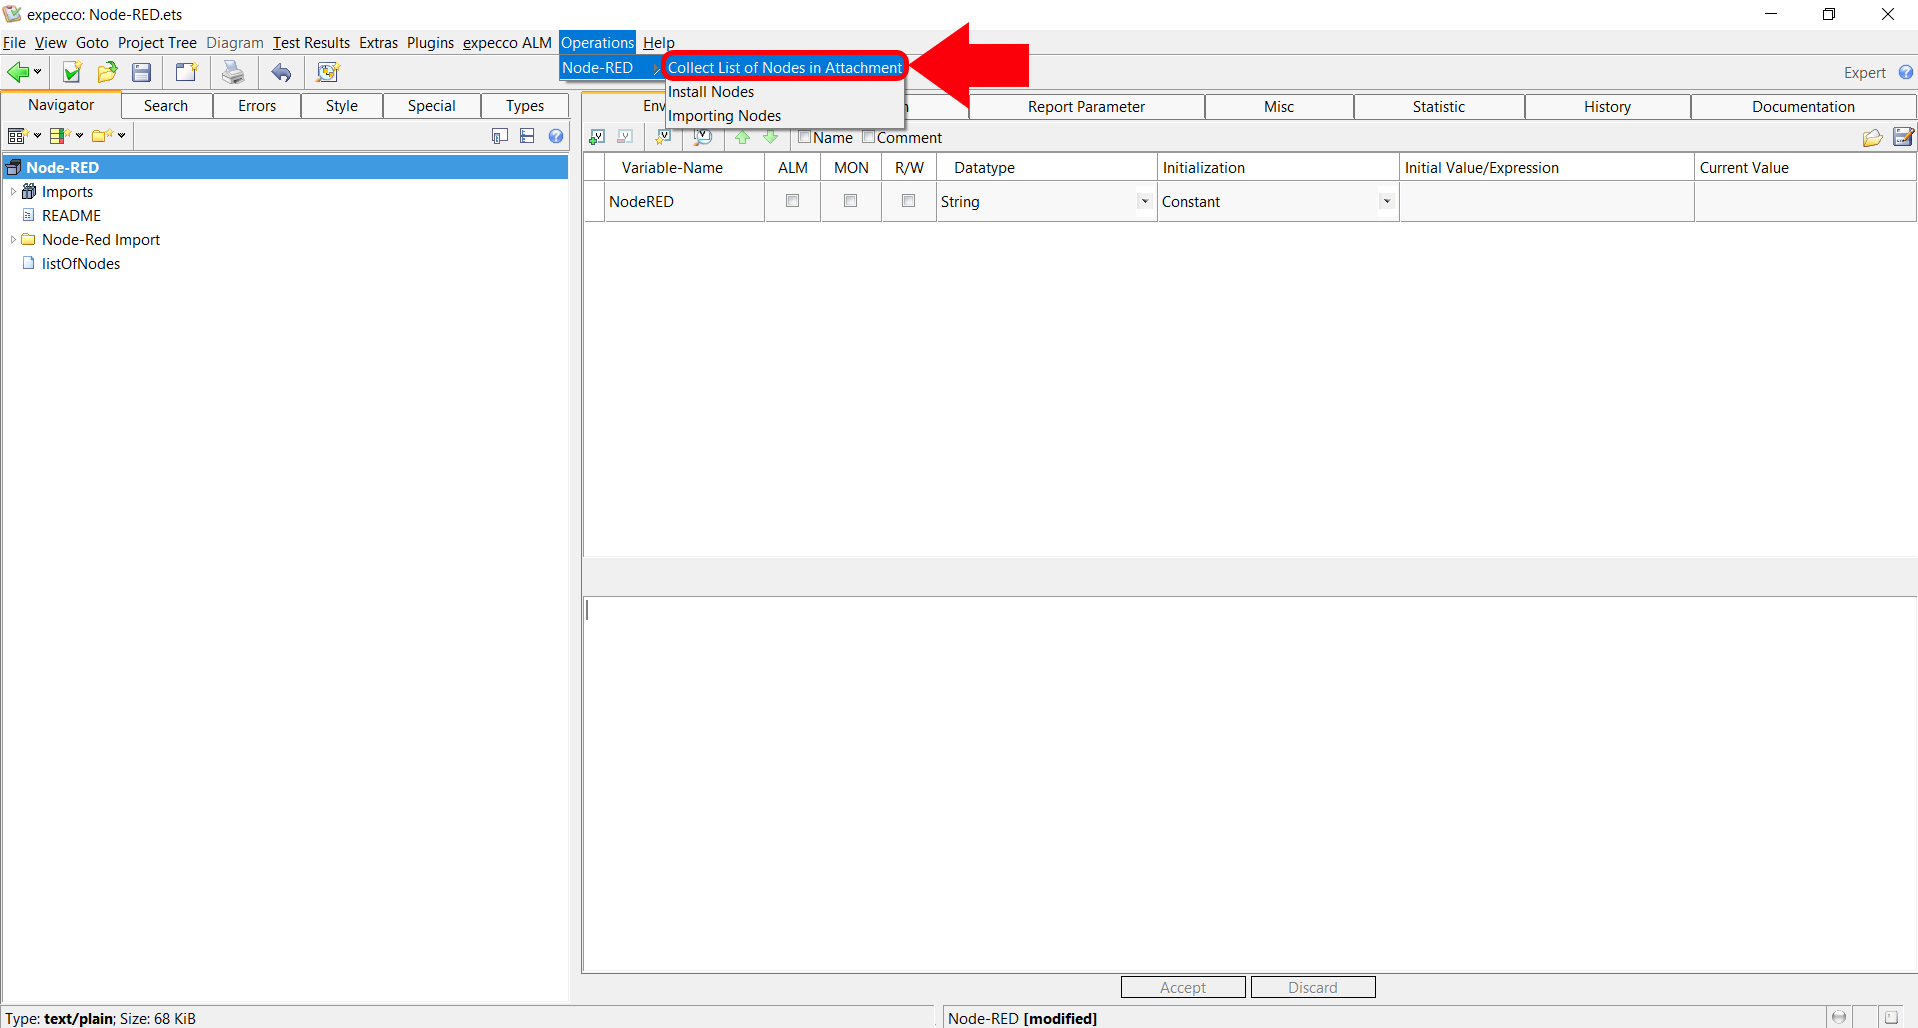Click the green back arrow icon
Image resolution: width=1918 pixels, height=1028 pixels.
(x=18, y=72)
